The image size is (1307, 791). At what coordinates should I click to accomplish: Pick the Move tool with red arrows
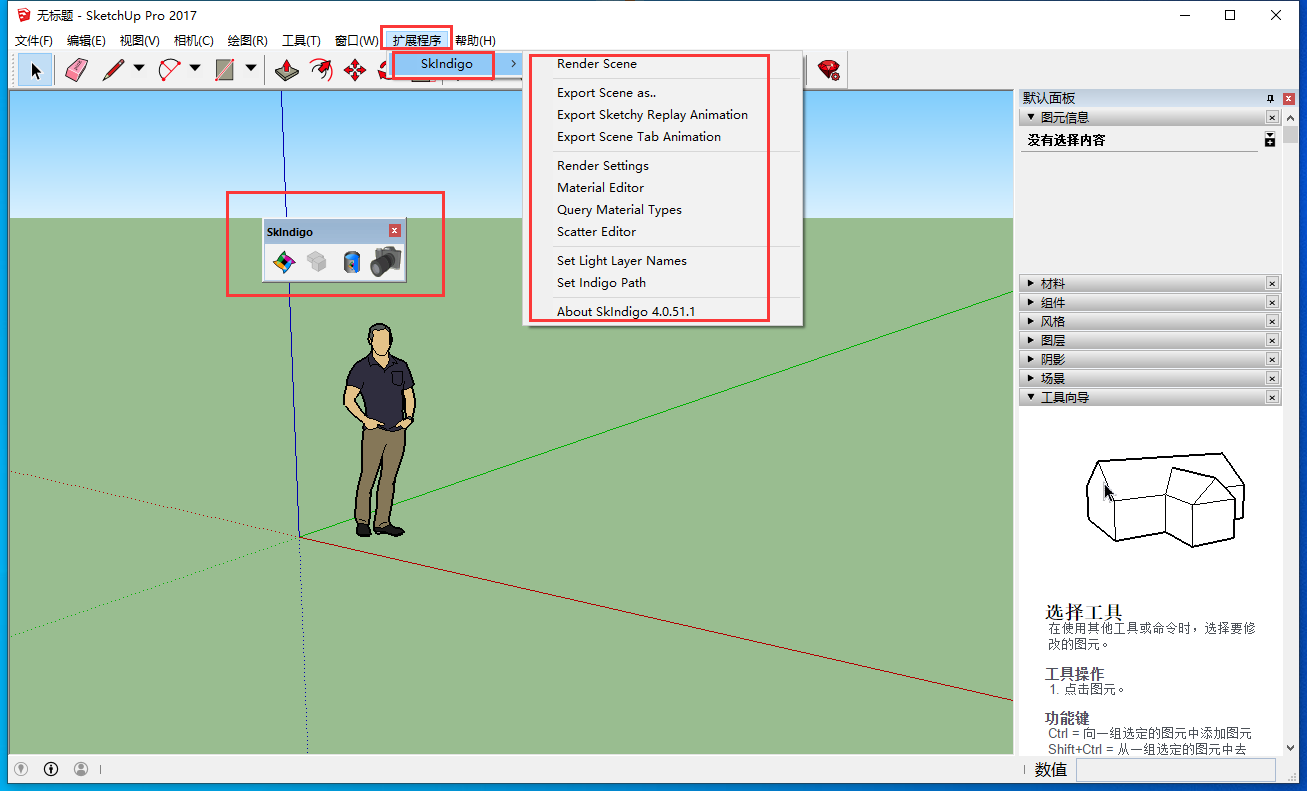(x=355, y=70)
